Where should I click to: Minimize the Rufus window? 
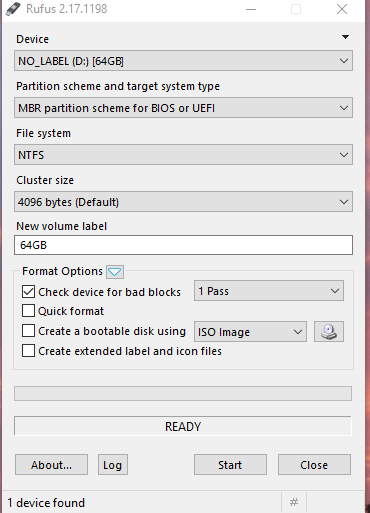click(251, 9)
